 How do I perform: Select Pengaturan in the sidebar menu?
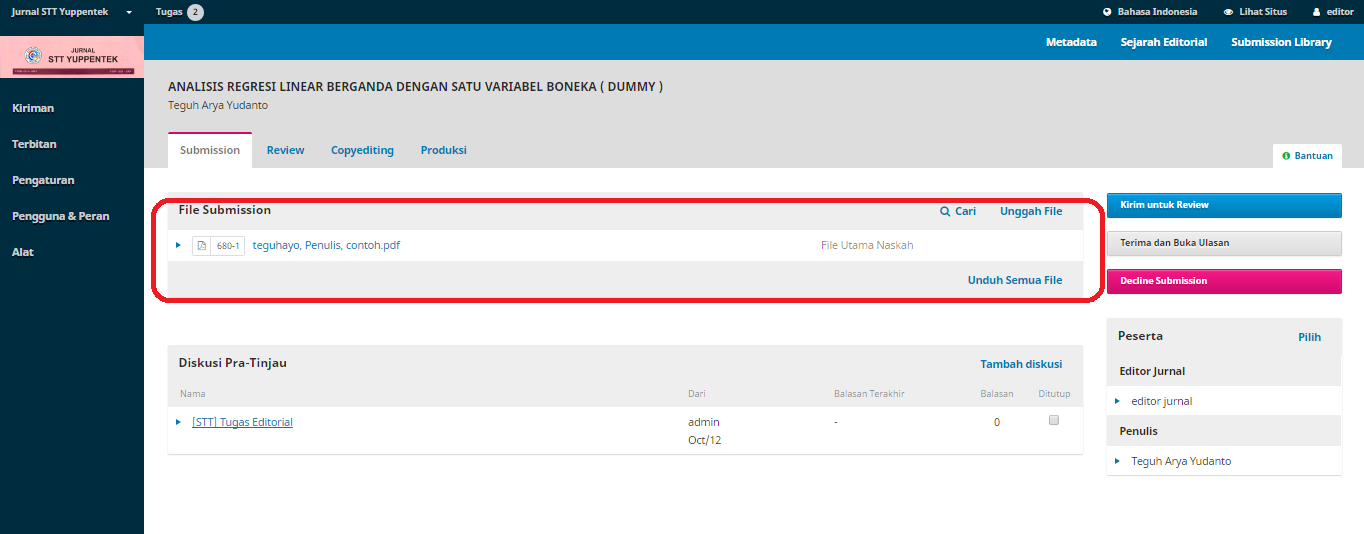point(43,180)
